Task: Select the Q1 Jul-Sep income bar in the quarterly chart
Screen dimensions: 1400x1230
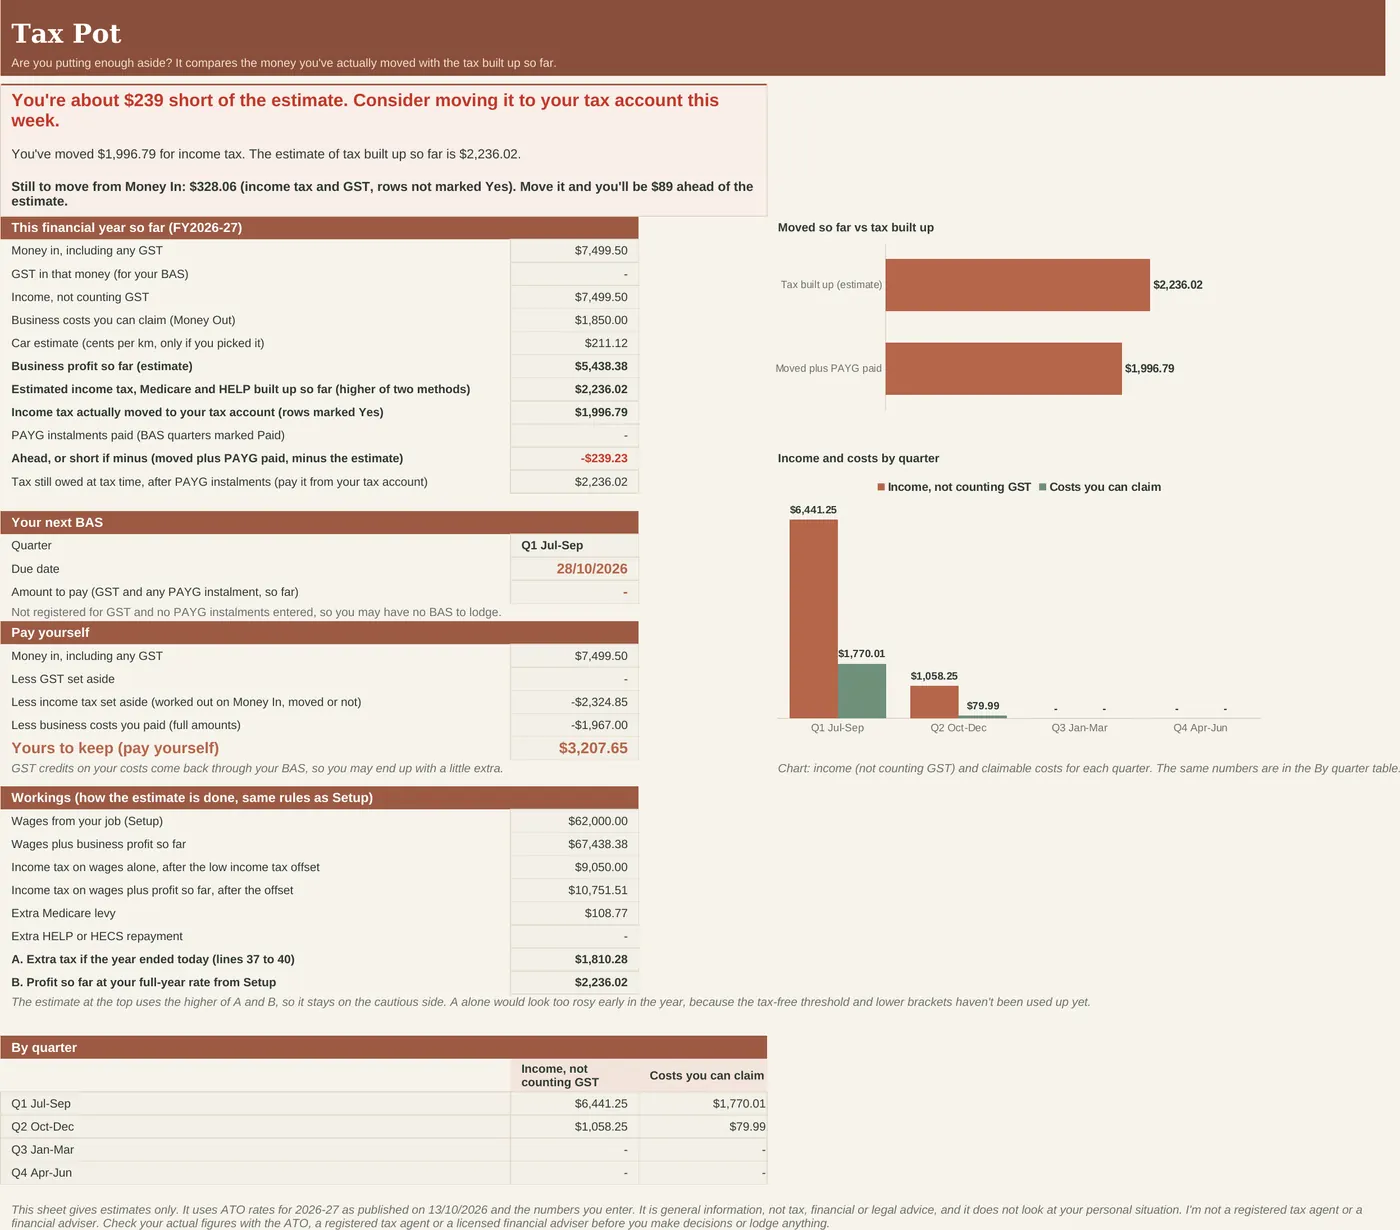Action: tap(813, 619)
